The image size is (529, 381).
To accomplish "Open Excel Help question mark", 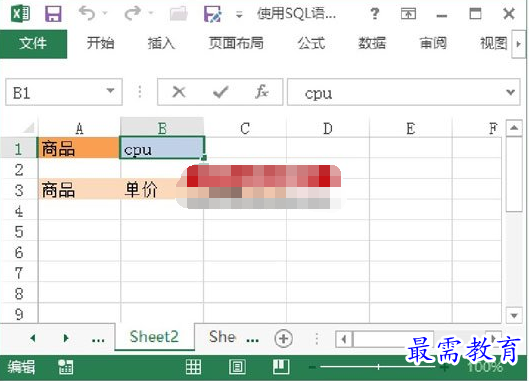I will tap(374, 14).
